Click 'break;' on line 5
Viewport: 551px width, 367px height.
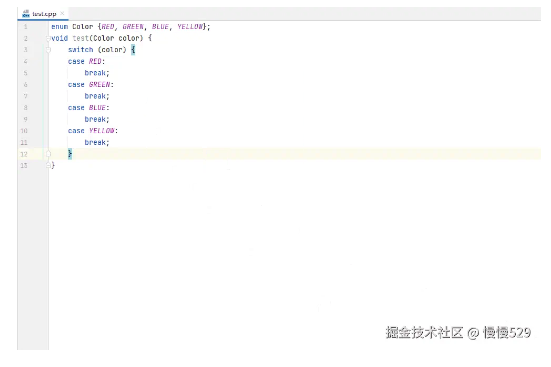pyautogui.click(x=97, y=73)
